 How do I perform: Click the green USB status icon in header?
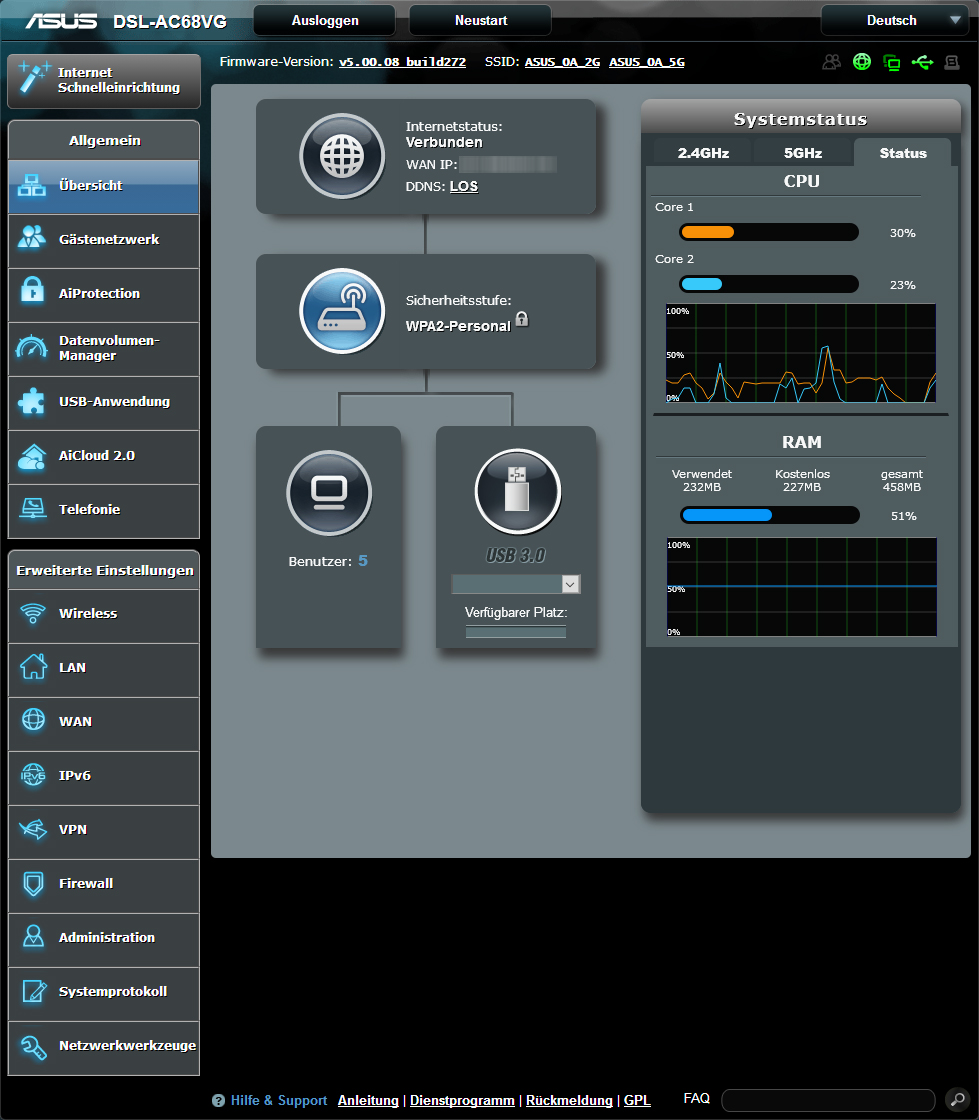[922, 63]
